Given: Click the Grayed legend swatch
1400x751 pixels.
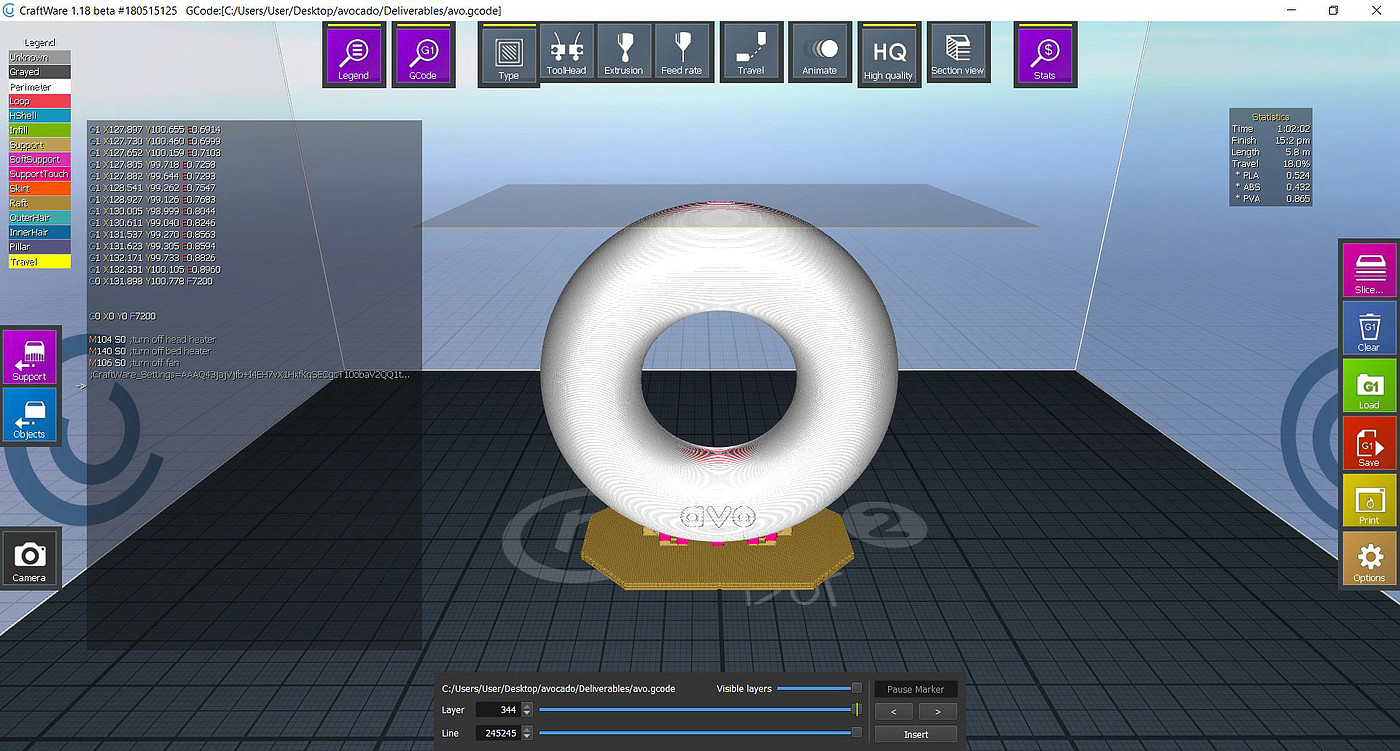Looking at the screenshot, I should pos(40,72).
